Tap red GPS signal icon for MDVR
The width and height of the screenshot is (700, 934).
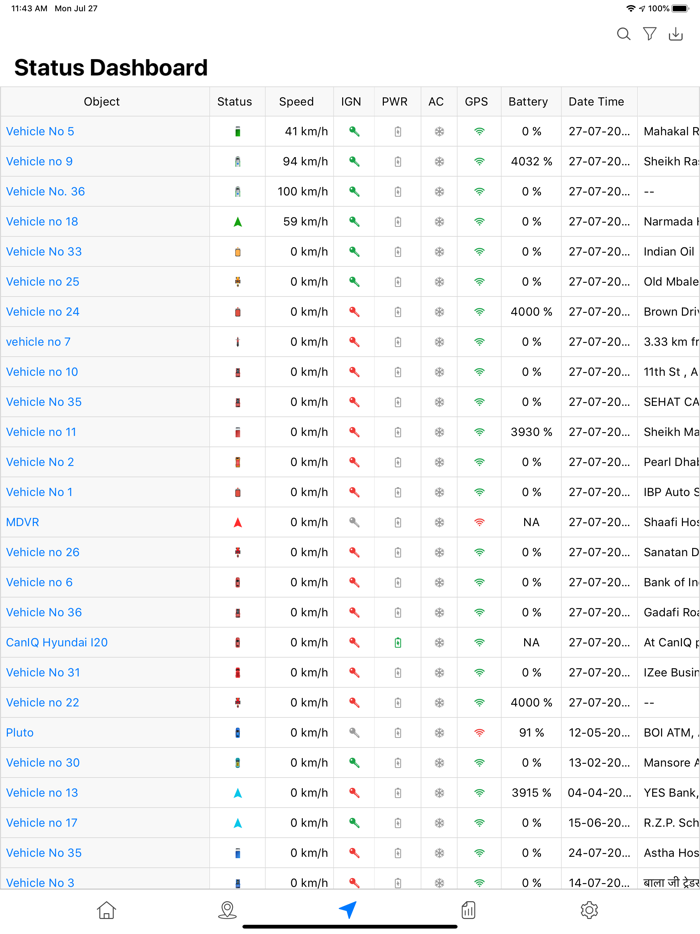(479, 522)
